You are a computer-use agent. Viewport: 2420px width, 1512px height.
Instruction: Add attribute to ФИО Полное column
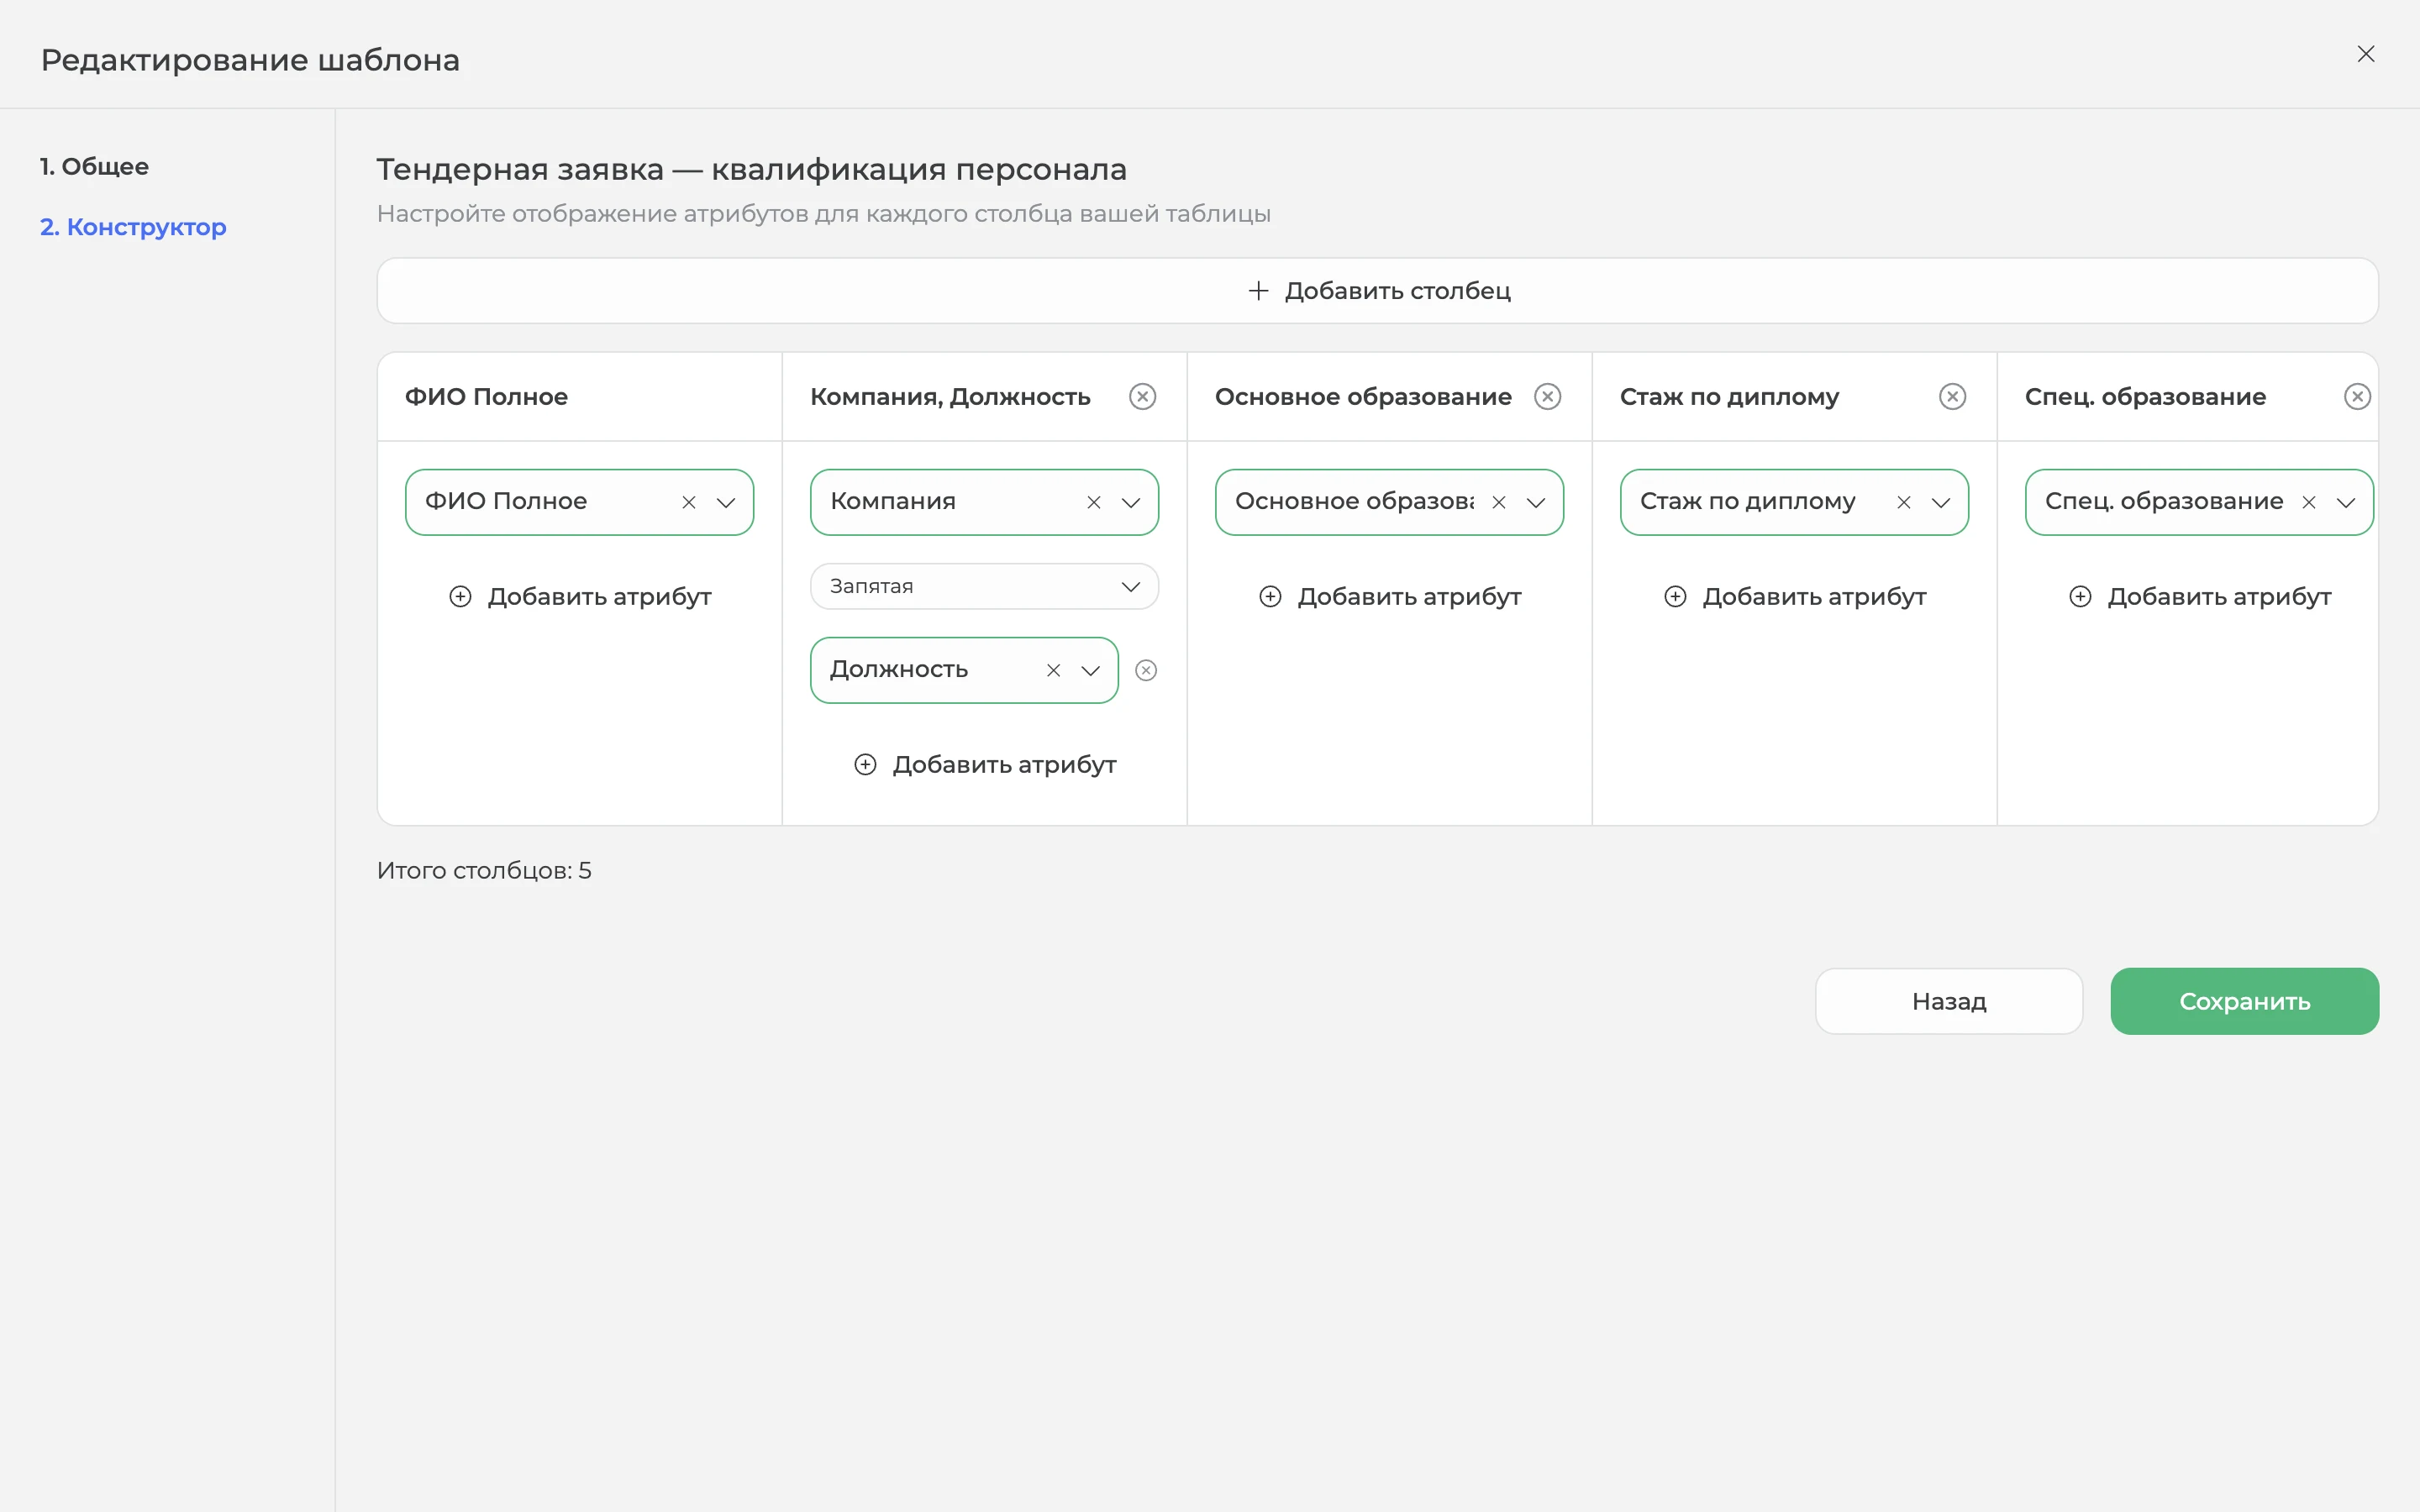580,597
